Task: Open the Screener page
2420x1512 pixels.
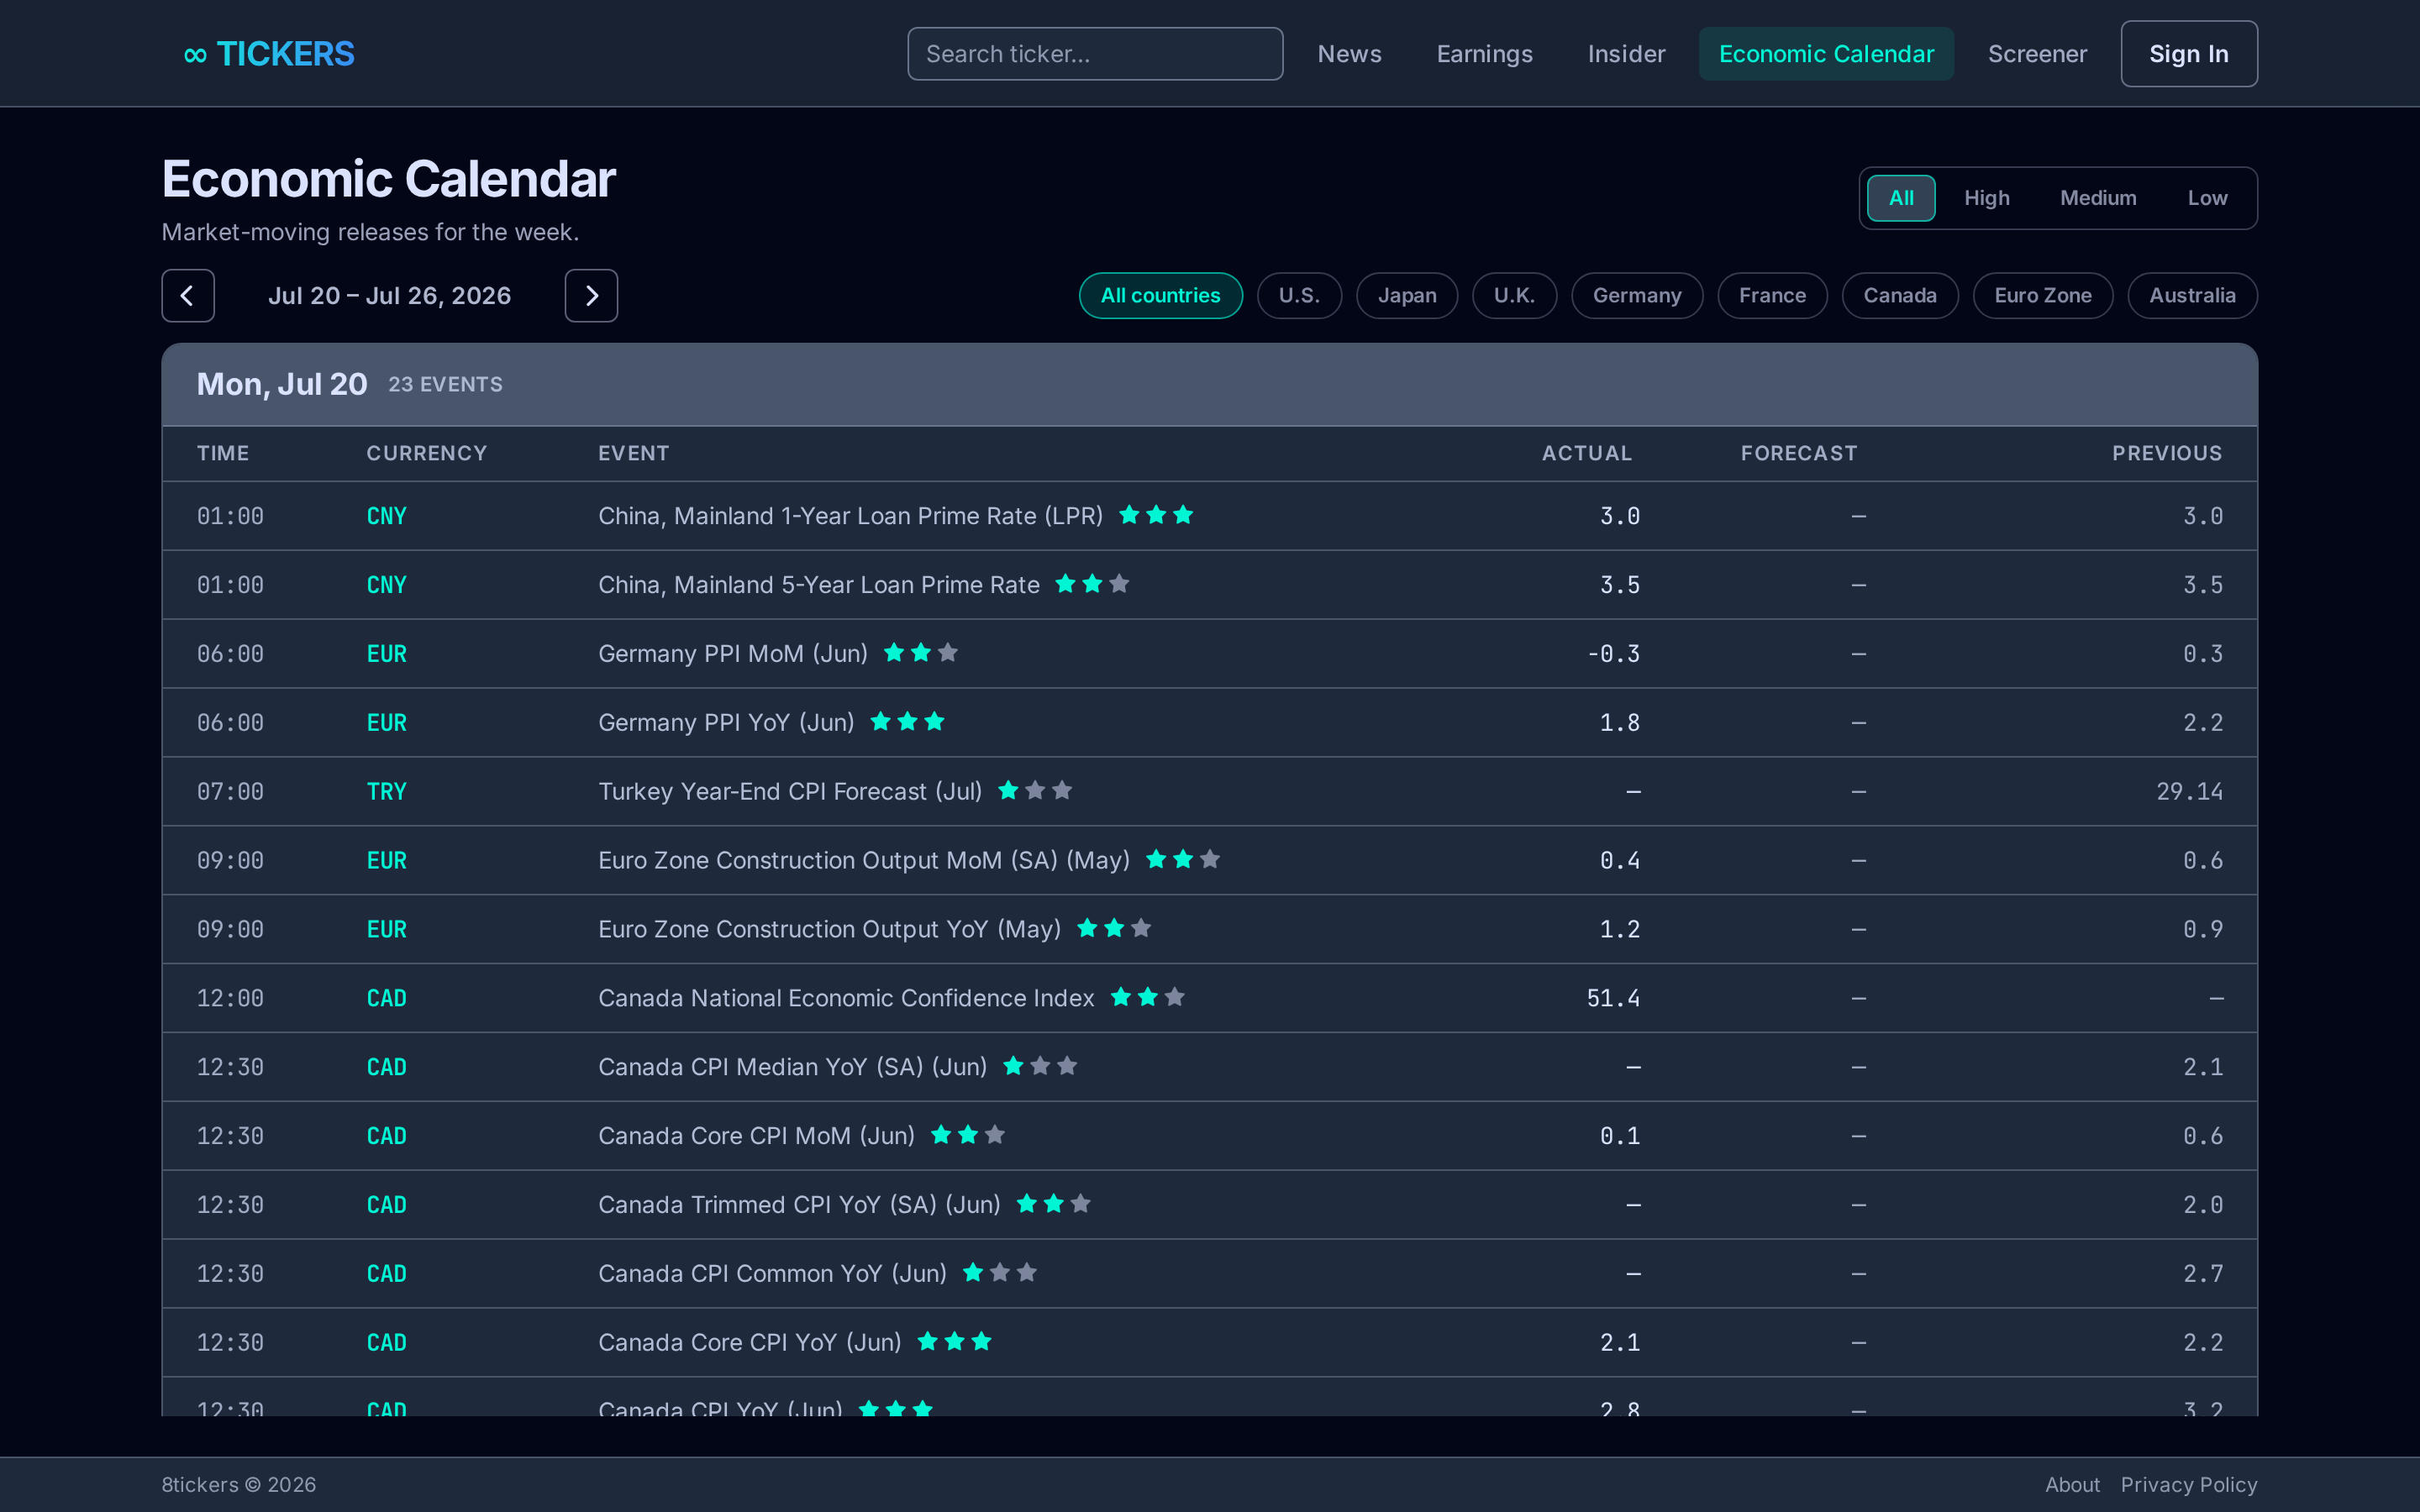Action: [x=2037, y=54]
